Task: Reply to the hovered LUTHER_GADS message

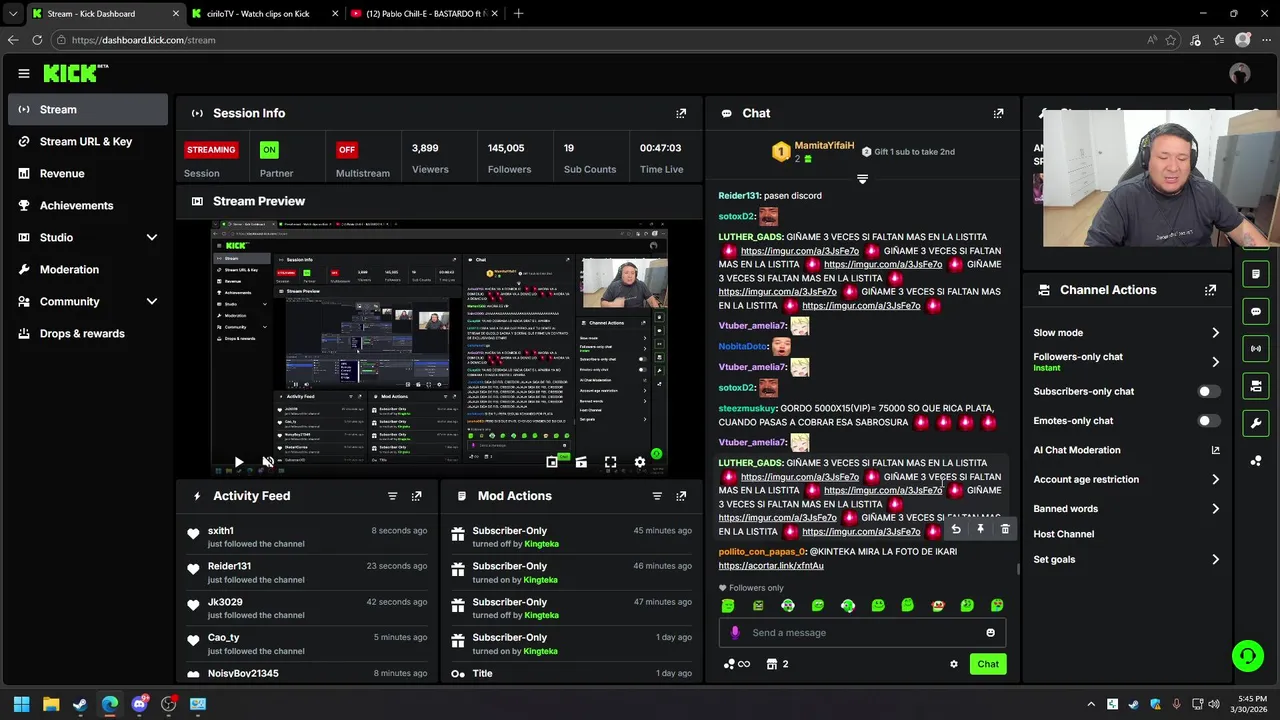Action: coord(956,529)
